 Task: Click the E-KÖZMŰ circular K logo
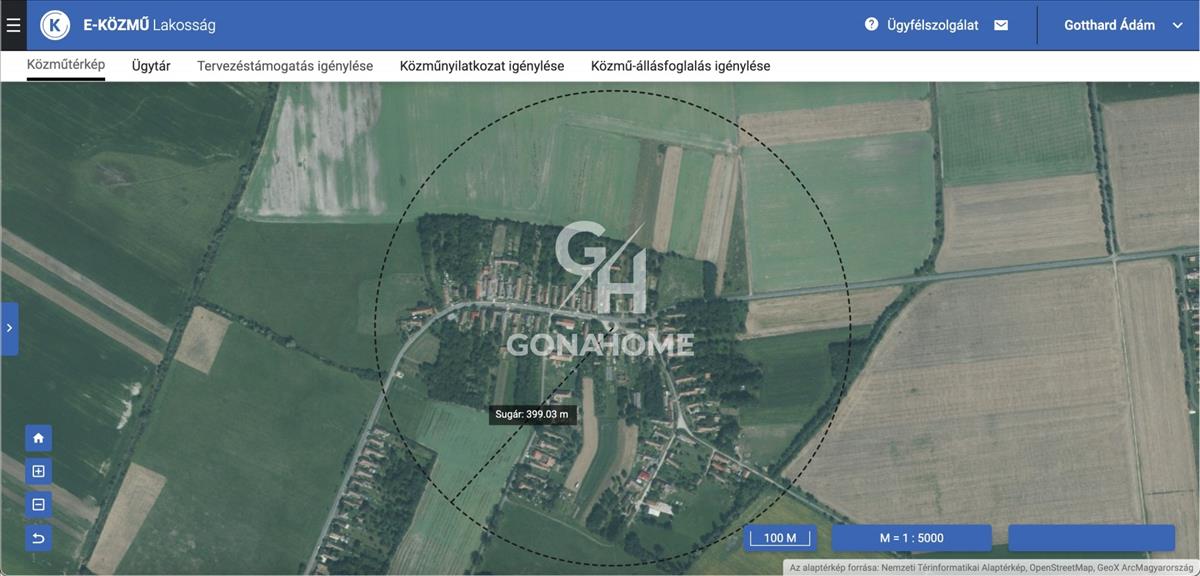click(x=55, y=25)
